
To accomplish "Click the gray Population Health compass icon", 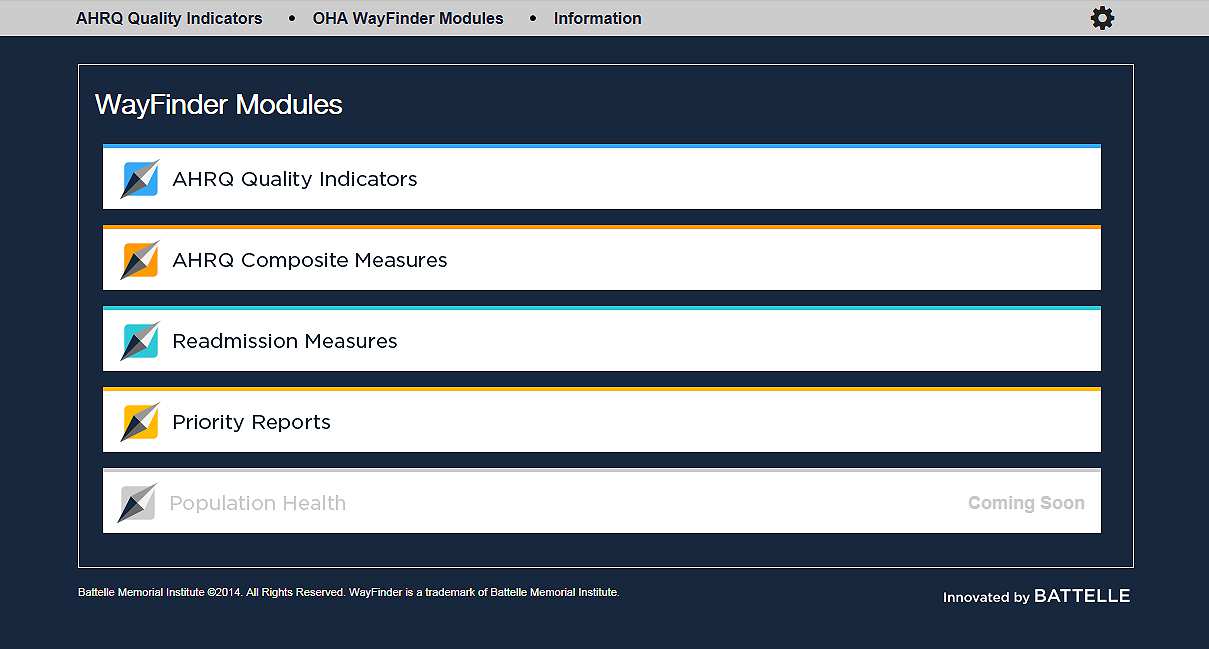I will (137, 503).
